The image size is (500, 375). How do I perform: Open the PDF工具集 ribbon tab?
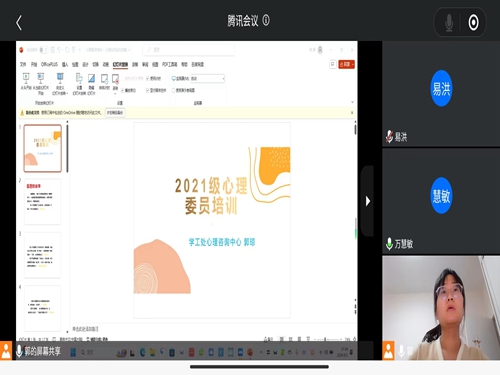tap(170, 64)
